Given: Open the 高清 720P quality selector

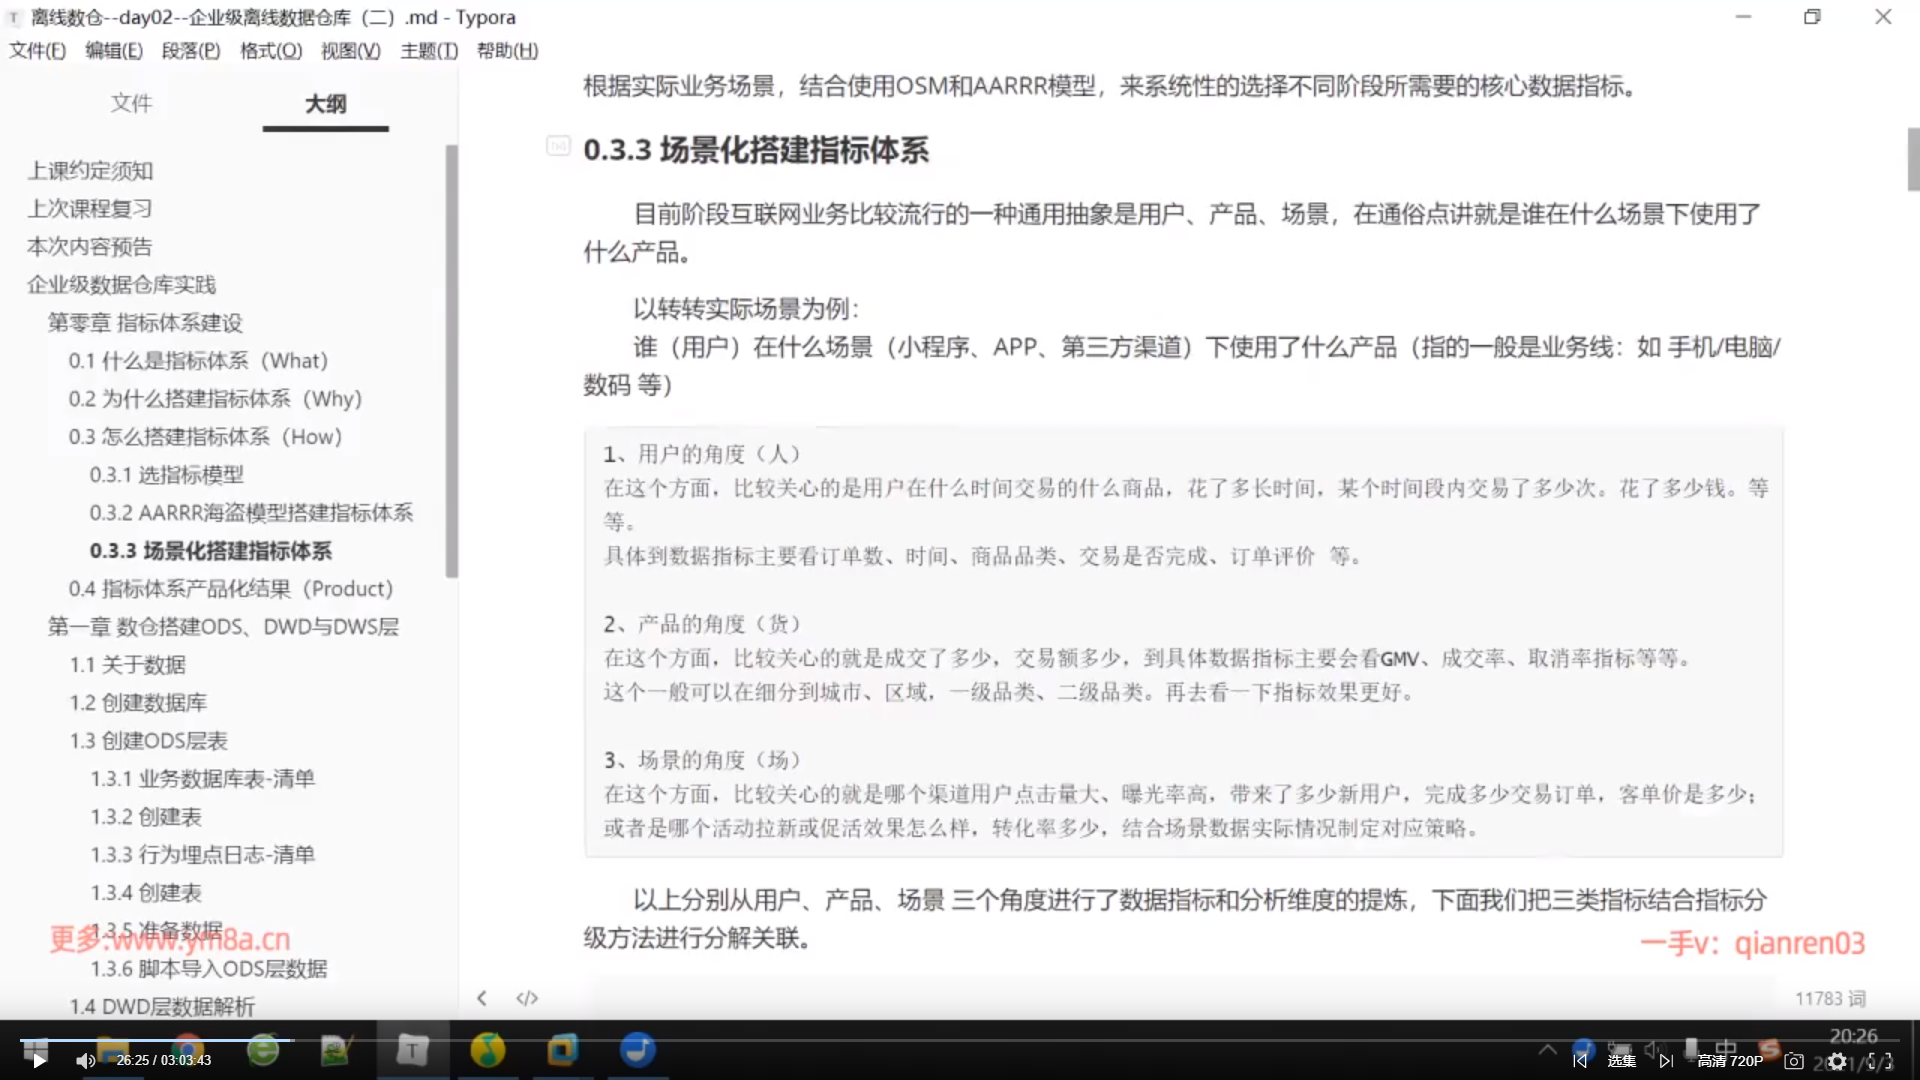Looking at the screenshot, I should 1730,1060.
